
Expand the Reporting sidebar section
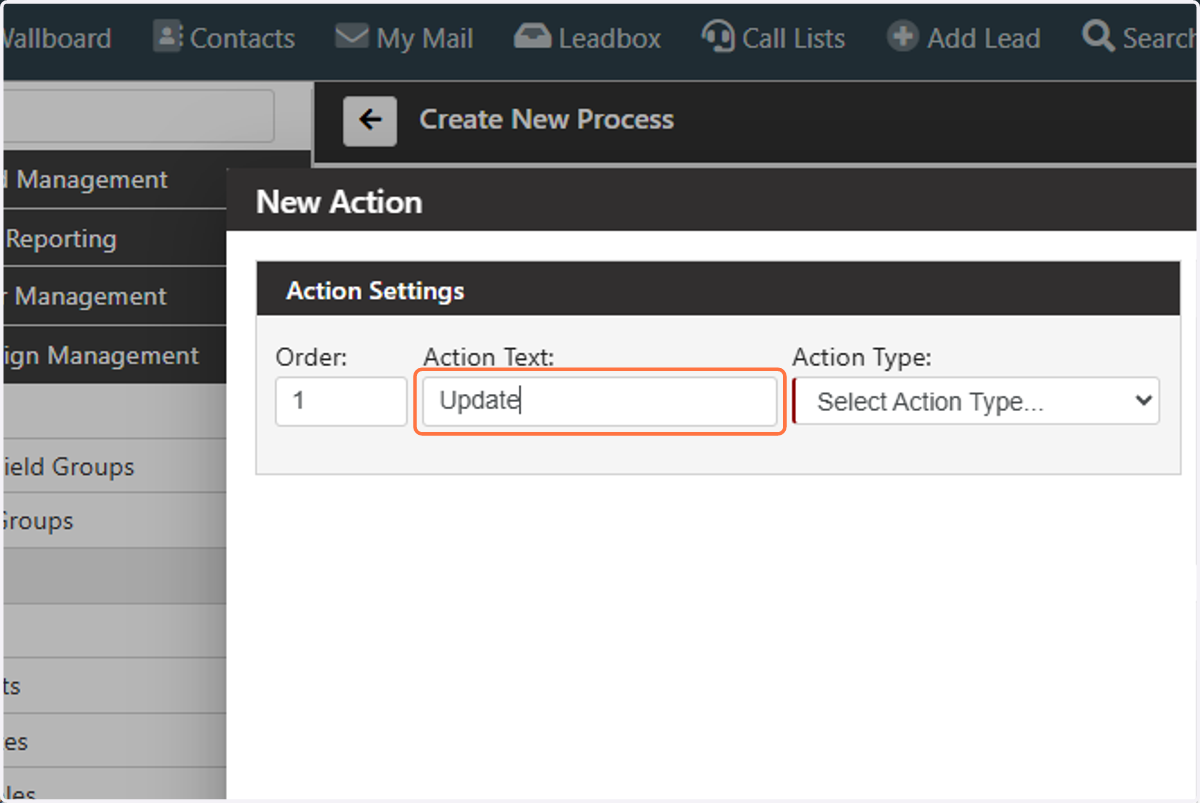click(114, 238)
